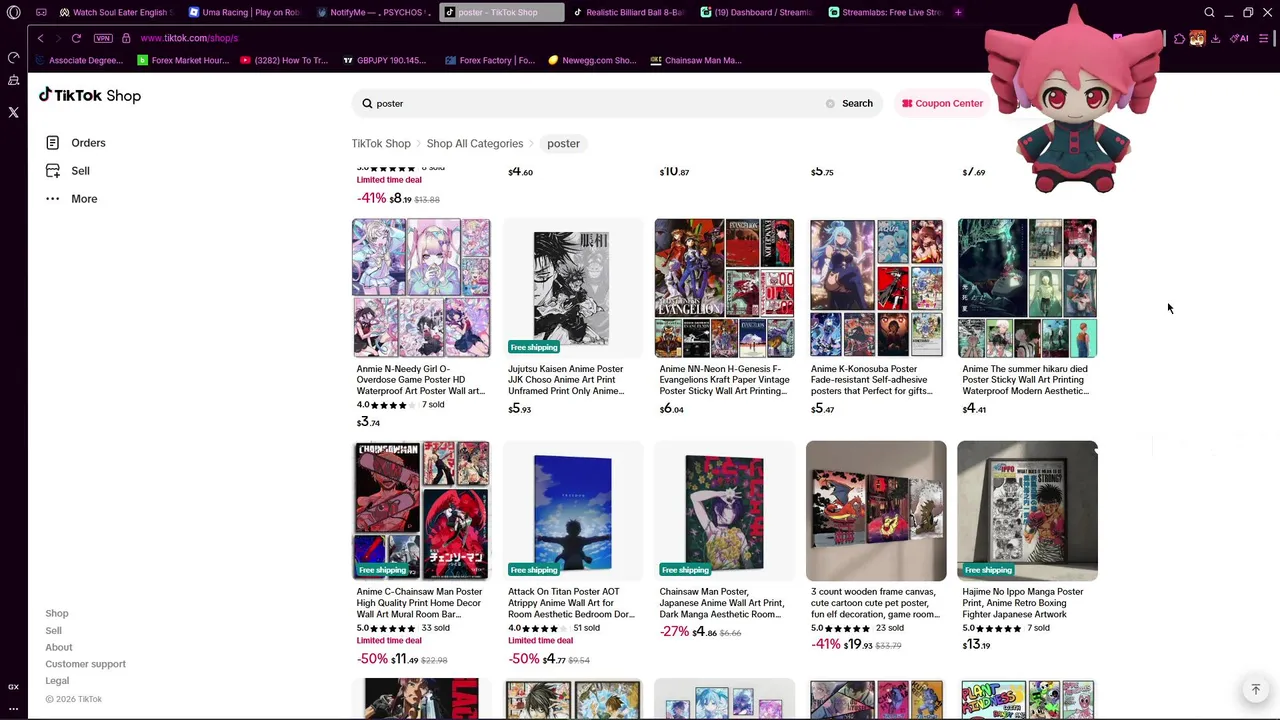This screenshot has width=1280, height=720.
Task: Clear the search text with x icon
Action: coord(830,103)
